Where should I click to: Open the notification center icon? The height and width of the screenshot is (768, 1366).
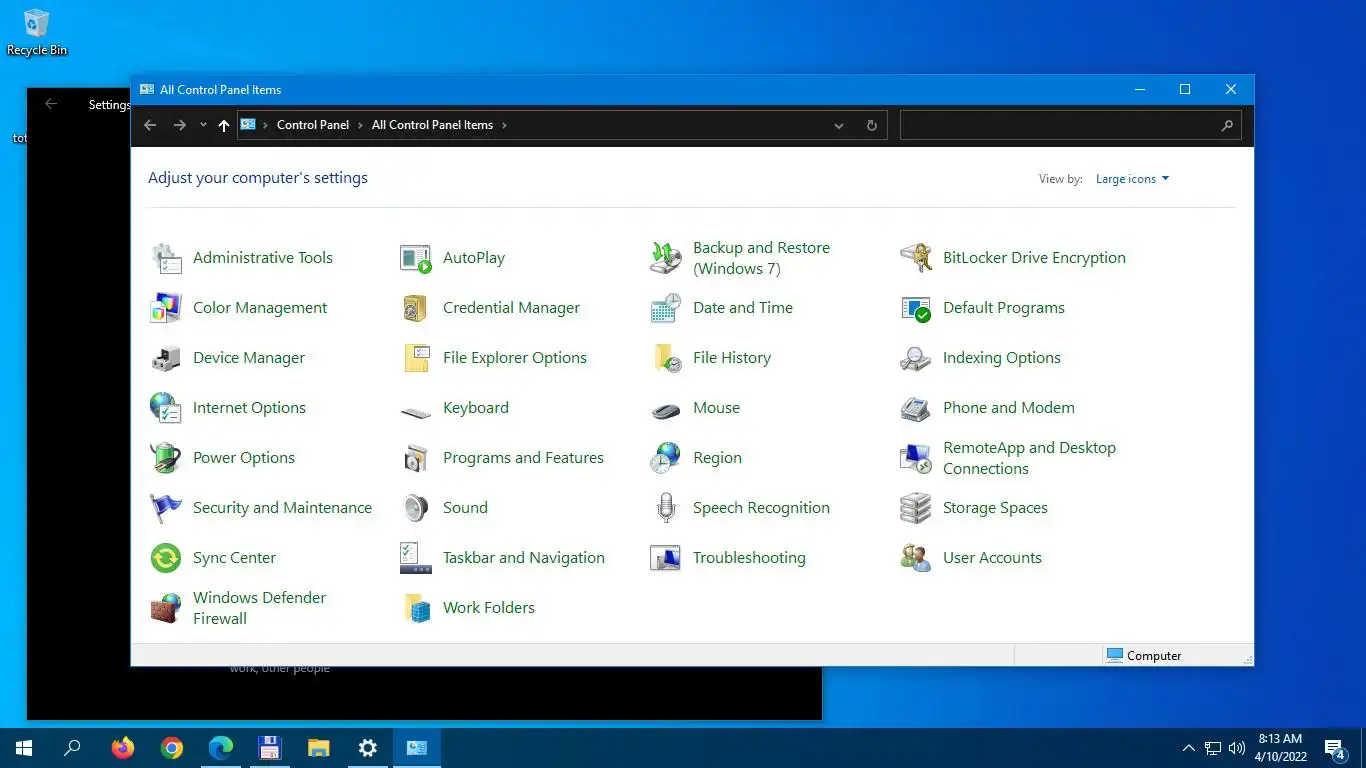pos(1334,748)
